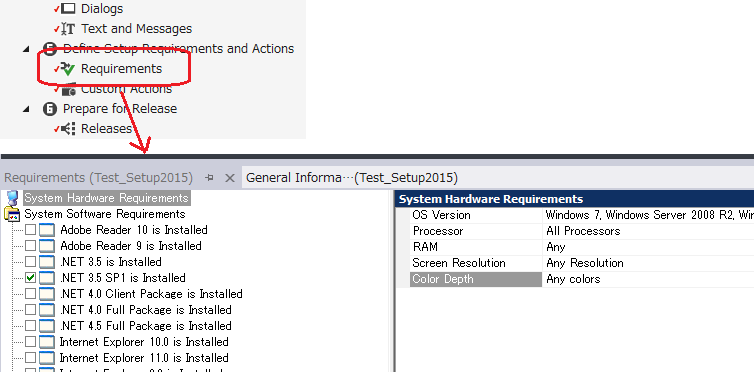Select the Internet Explorer 11.0 item icon
The width and height of the screenshot is (754, 372).
47,358
